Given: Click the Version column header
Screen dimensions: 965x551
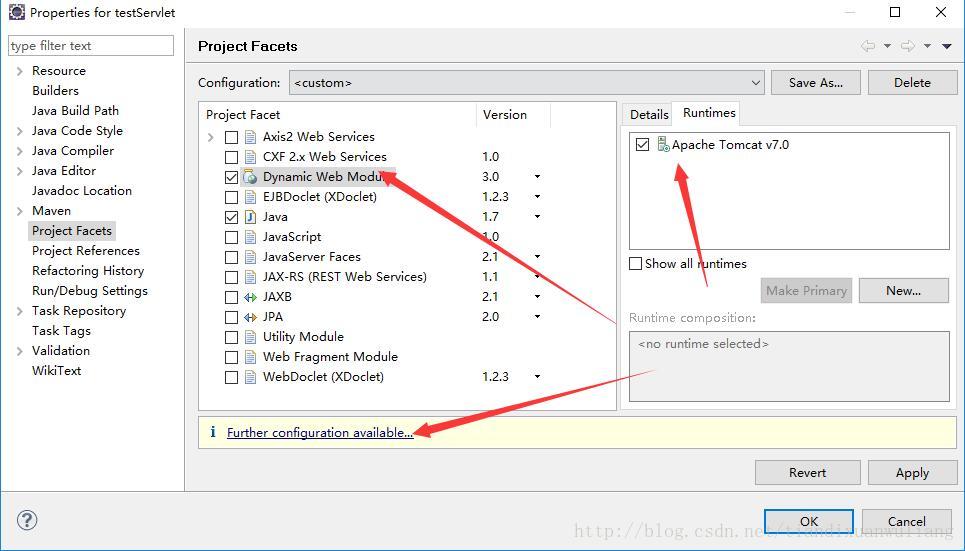Looking at the screenshot, I should click(x=513, y=115).
